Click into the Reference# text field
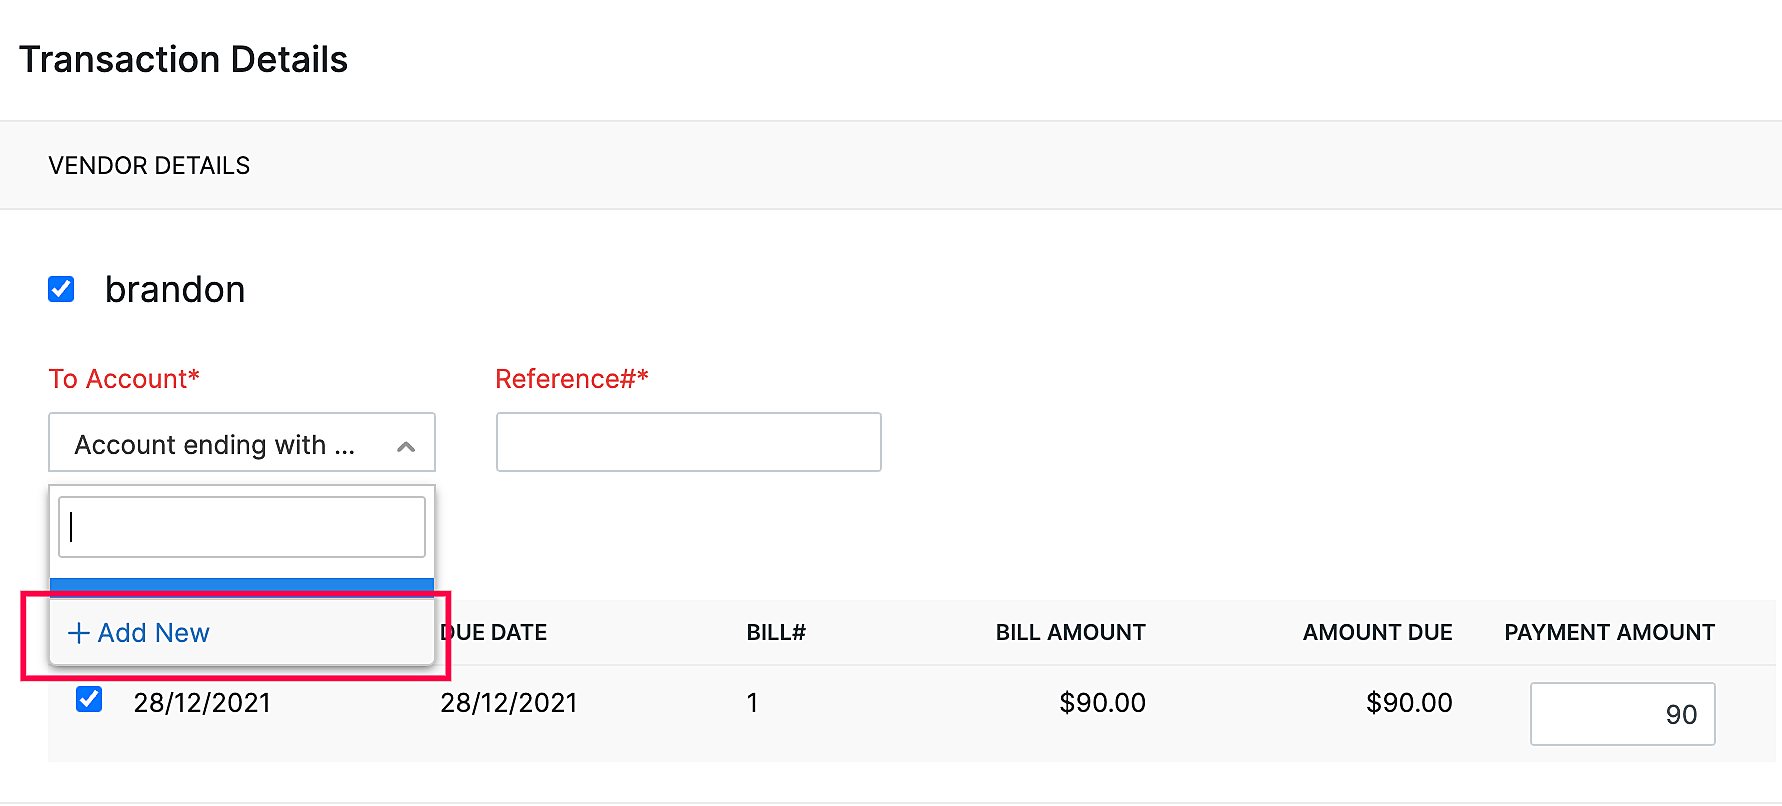 [688, 442]
